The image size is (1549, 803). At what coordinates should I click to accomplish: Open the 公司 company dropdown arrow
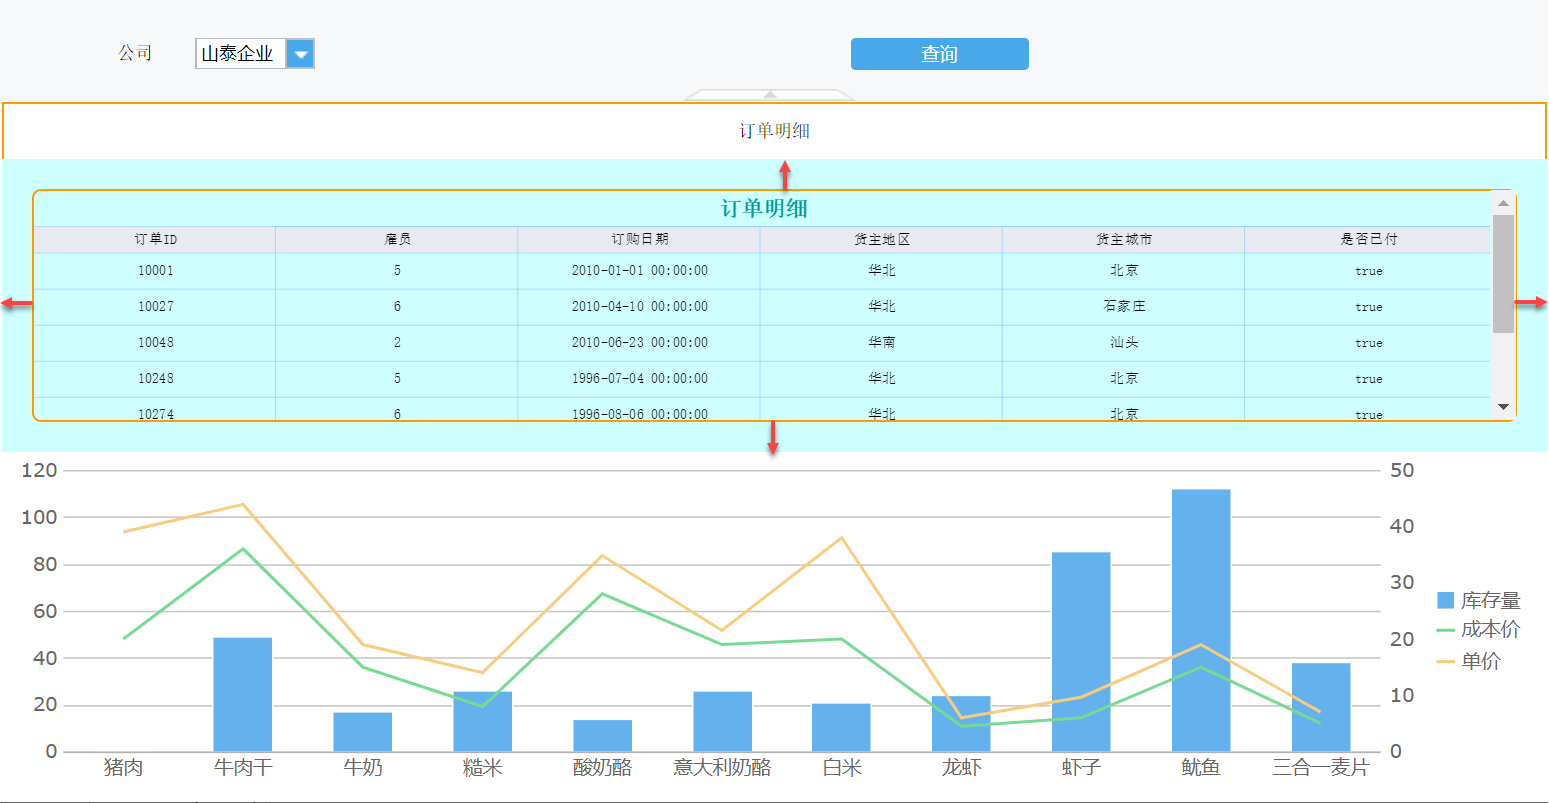[300, 54]
